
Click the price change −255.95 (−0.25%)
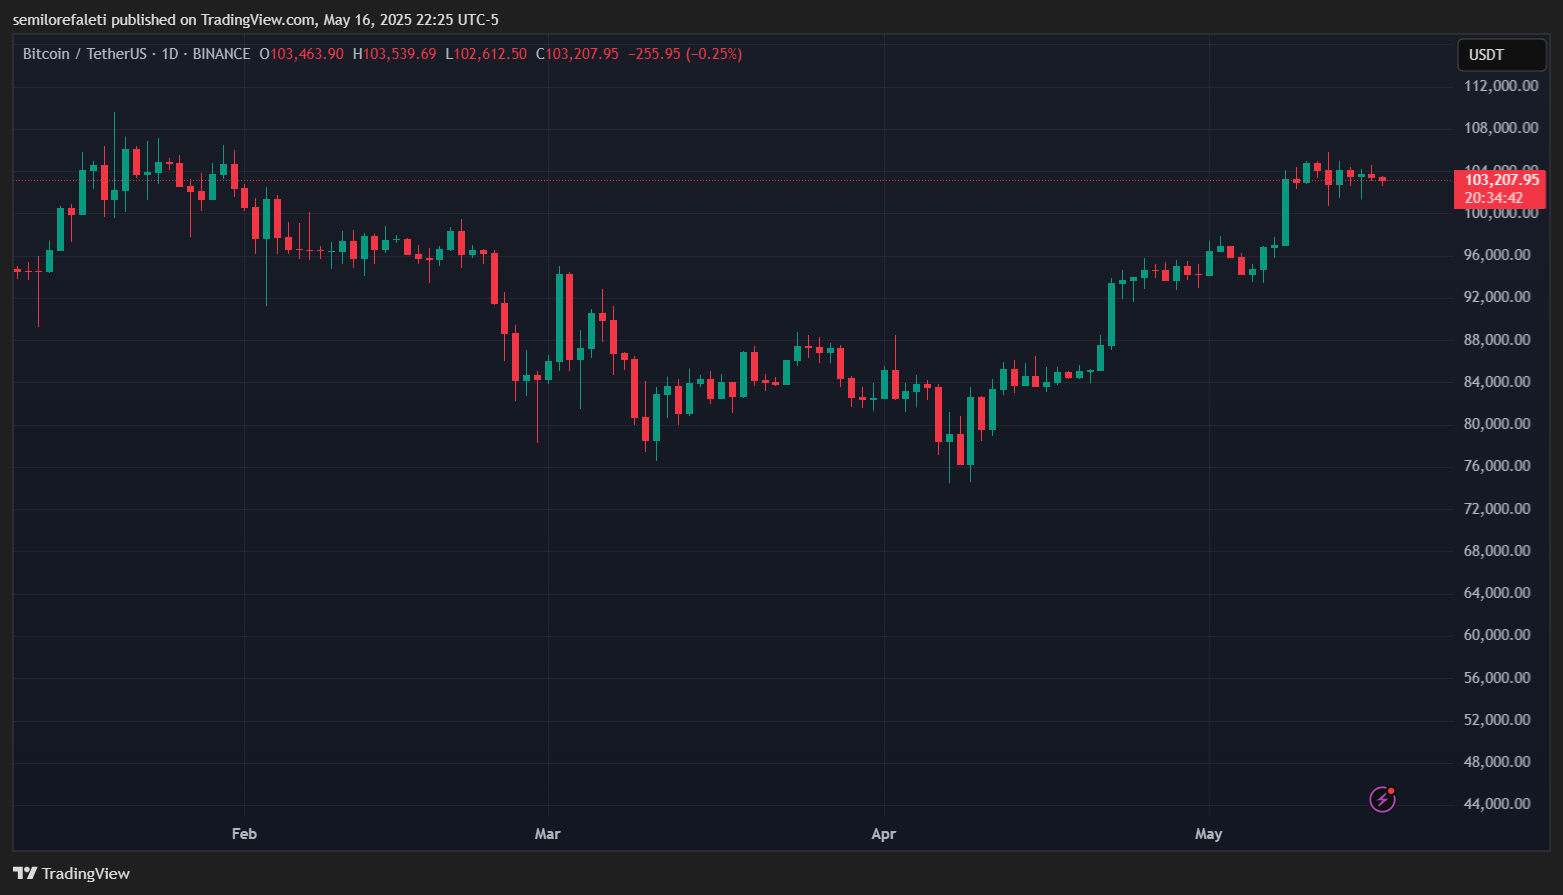[685, 54]
